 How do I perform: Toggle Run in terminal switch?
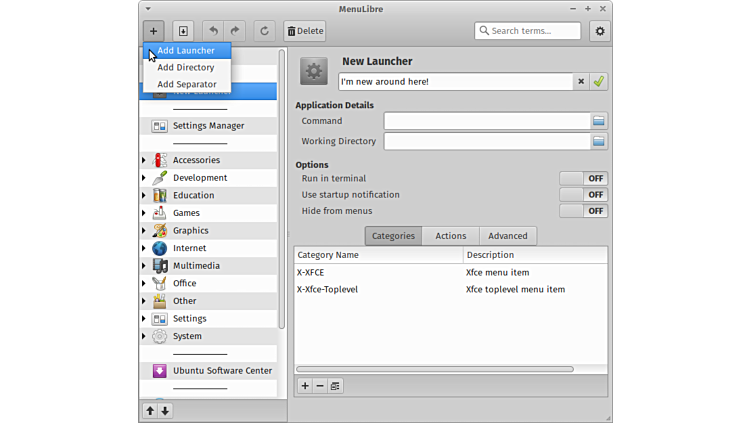point(583,178)
